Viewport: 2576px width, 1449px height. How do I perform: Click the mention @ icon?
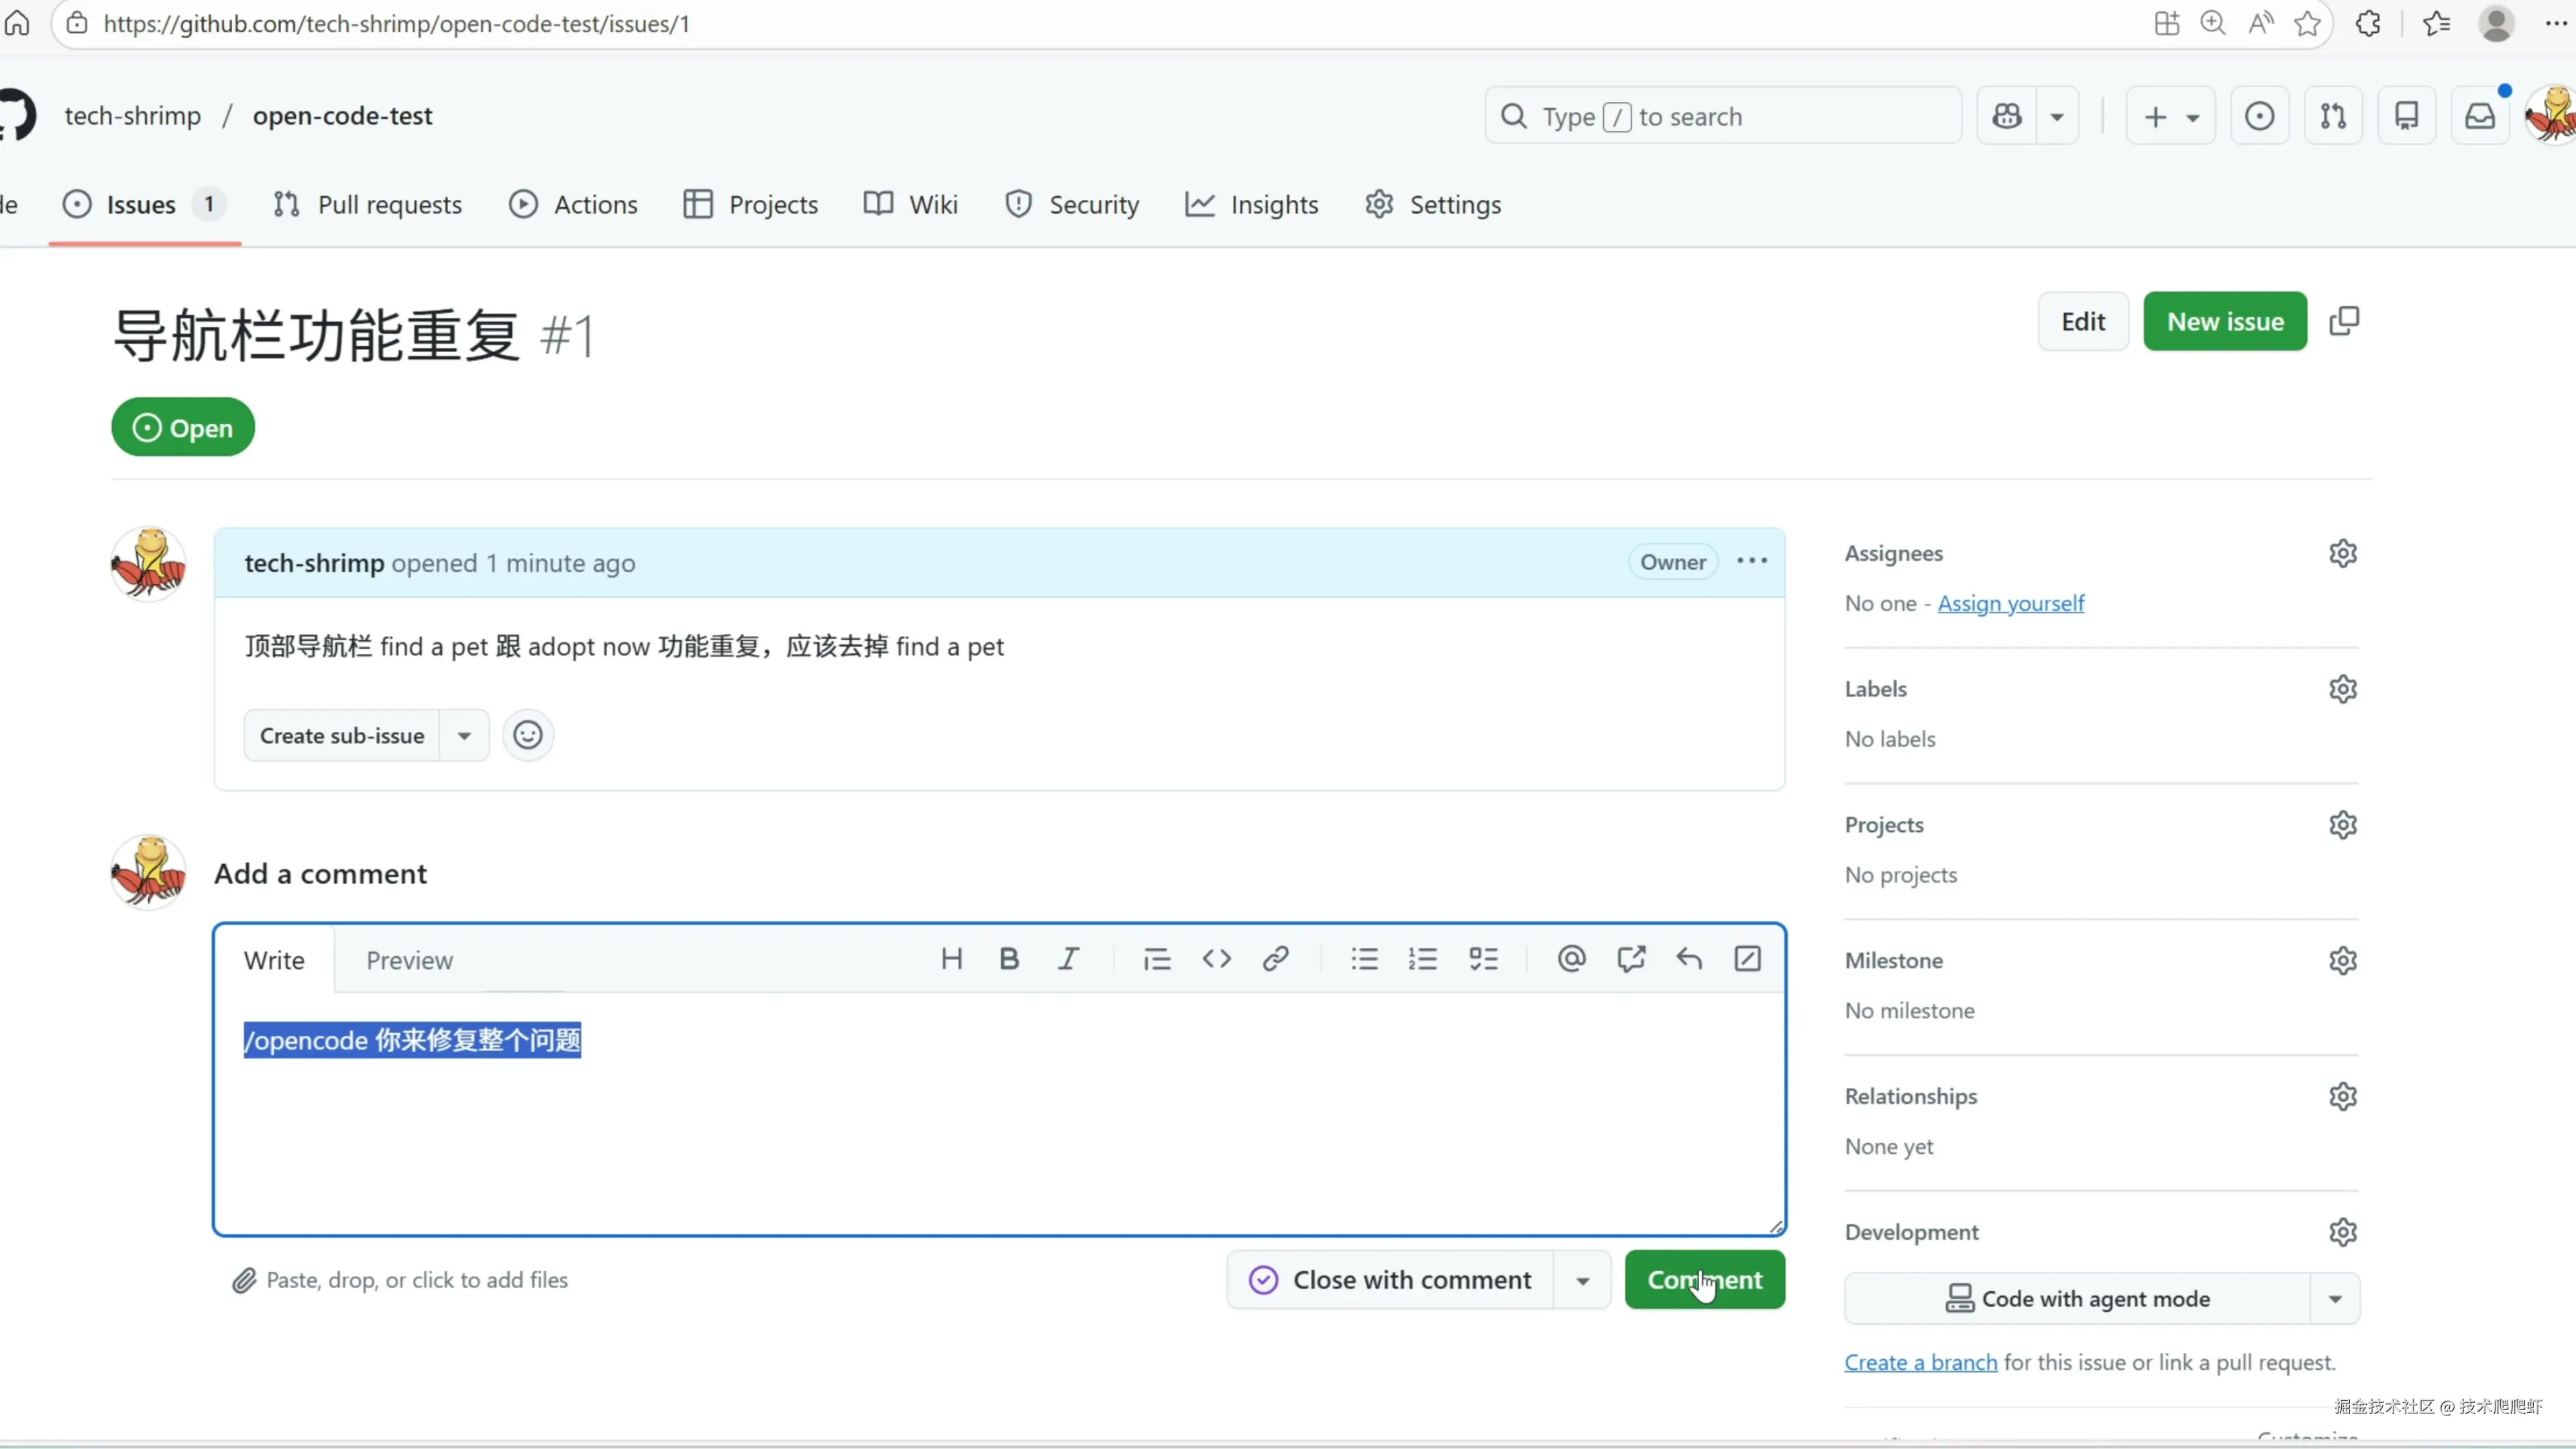point(1571,959)
